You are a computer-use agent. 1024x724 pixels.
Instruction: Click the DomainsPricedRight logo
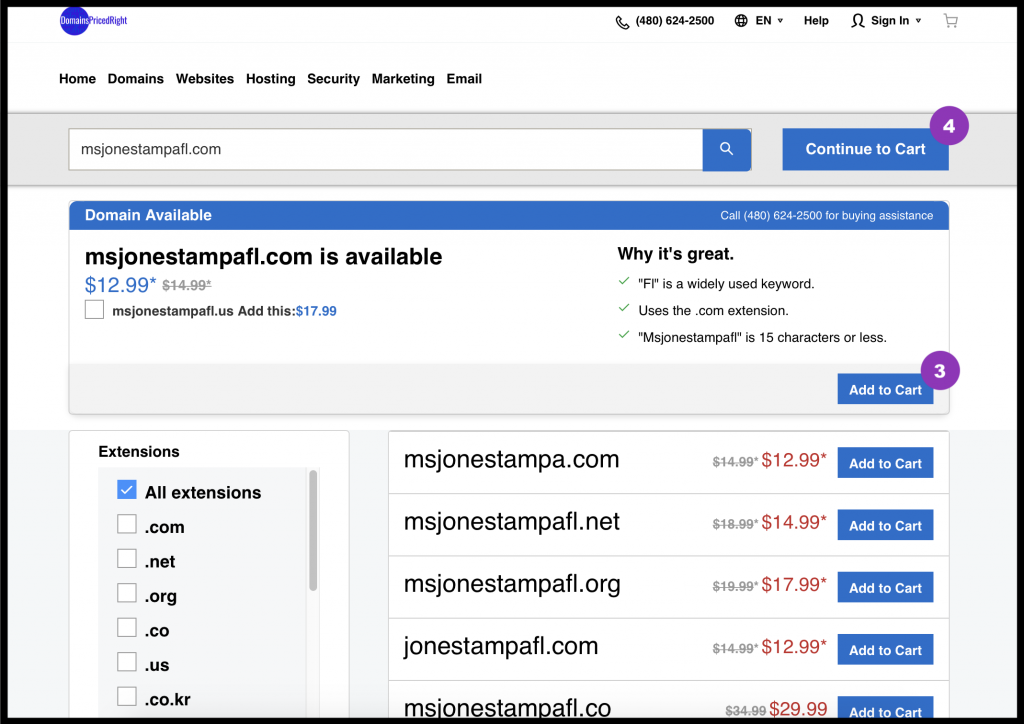click(x=93, y=21)
